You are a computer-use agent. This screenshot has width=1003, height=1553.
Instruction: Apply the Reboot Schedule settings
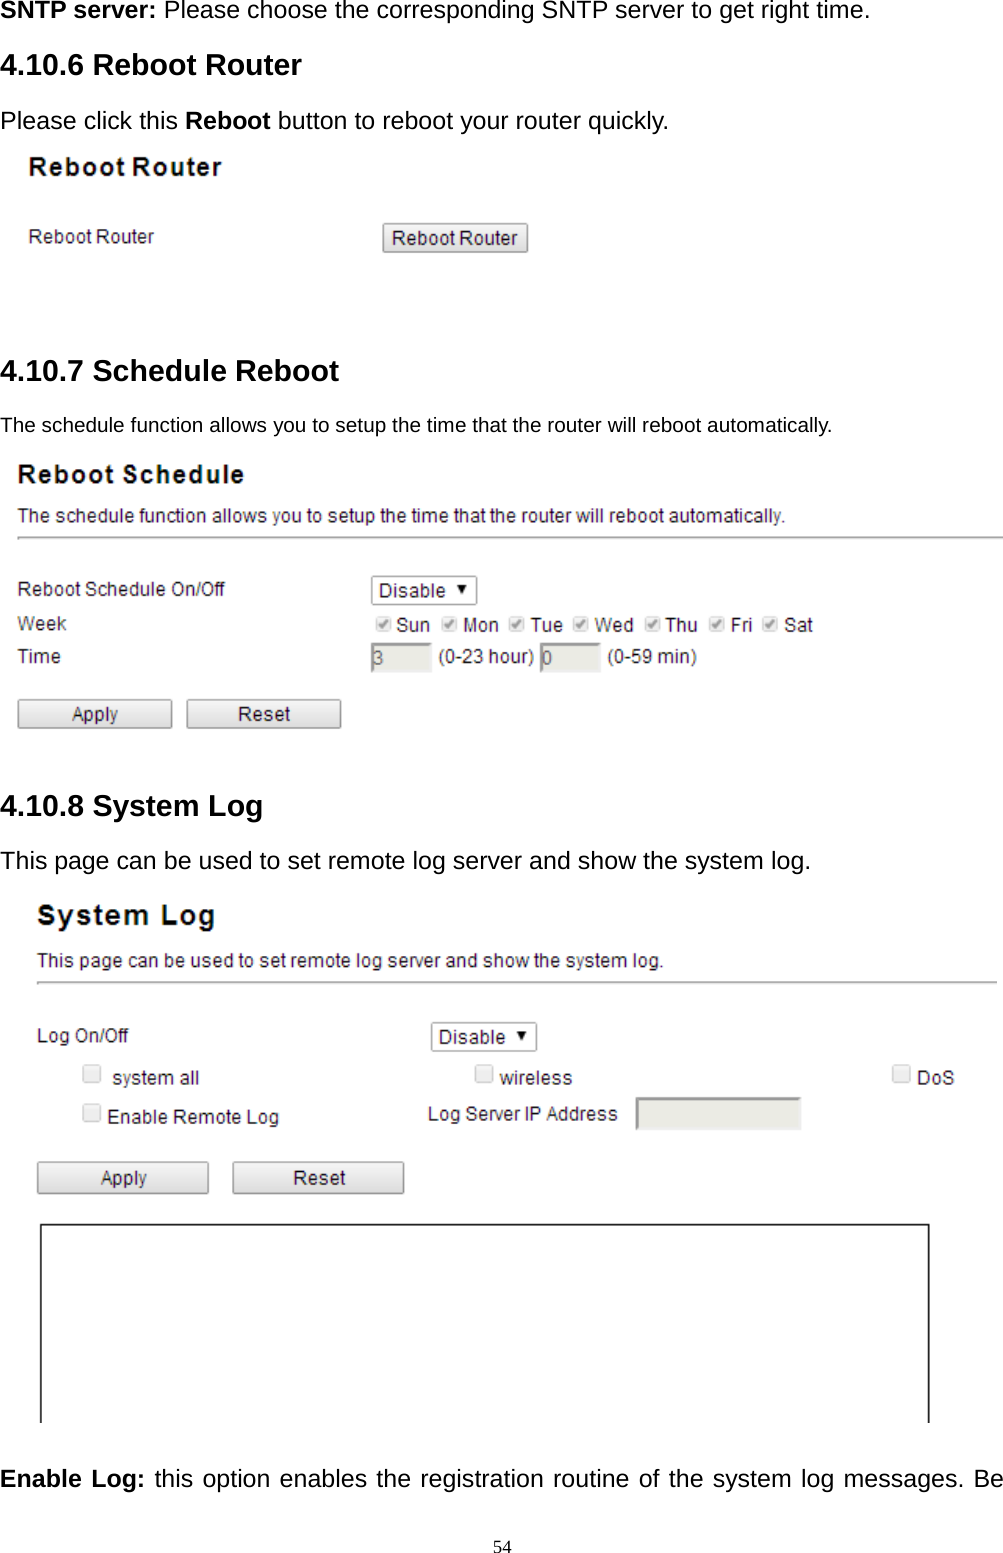coord(95,714)
